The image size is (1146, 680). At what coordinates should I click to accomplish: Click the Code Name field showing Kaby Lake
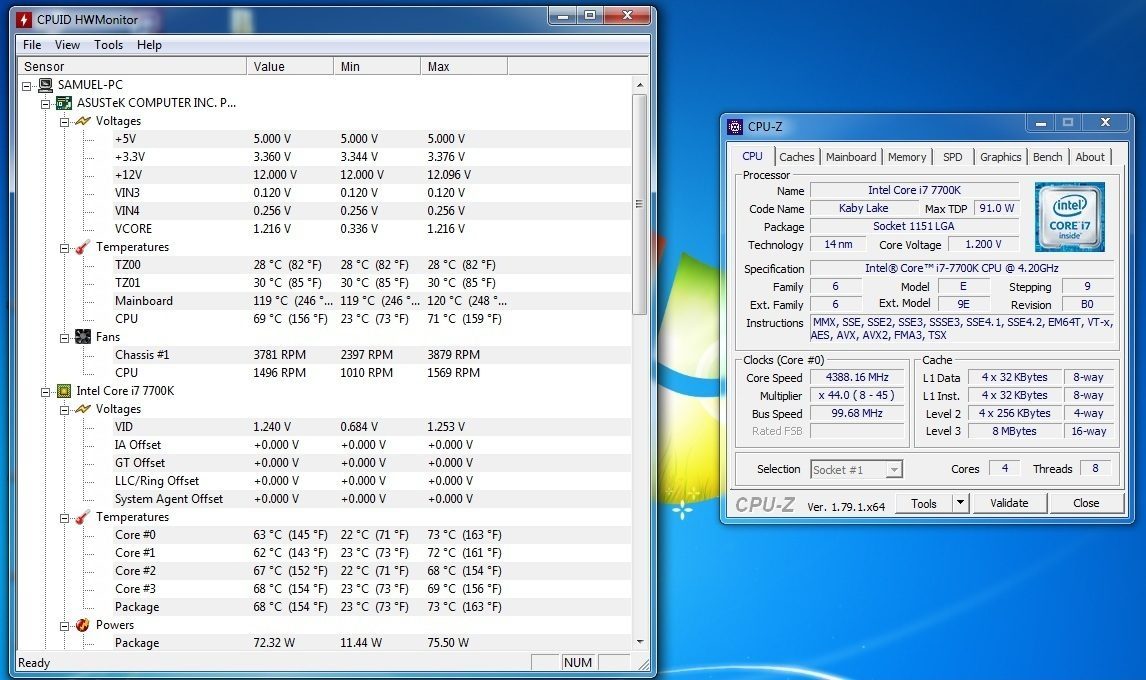pos(863,208)
